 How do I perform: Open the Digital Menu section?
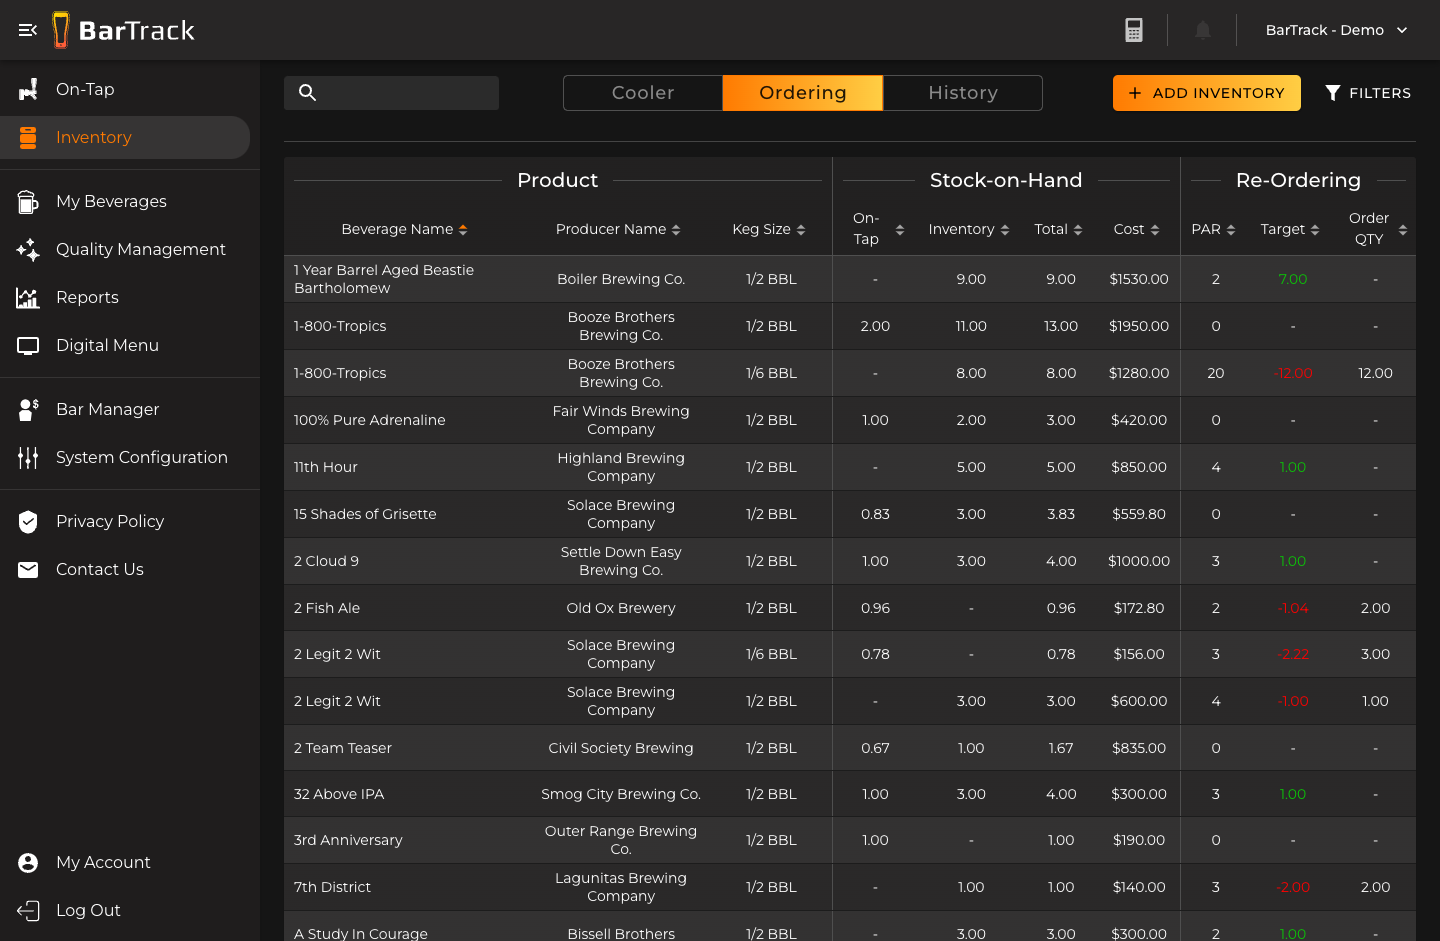click(107, 345)
